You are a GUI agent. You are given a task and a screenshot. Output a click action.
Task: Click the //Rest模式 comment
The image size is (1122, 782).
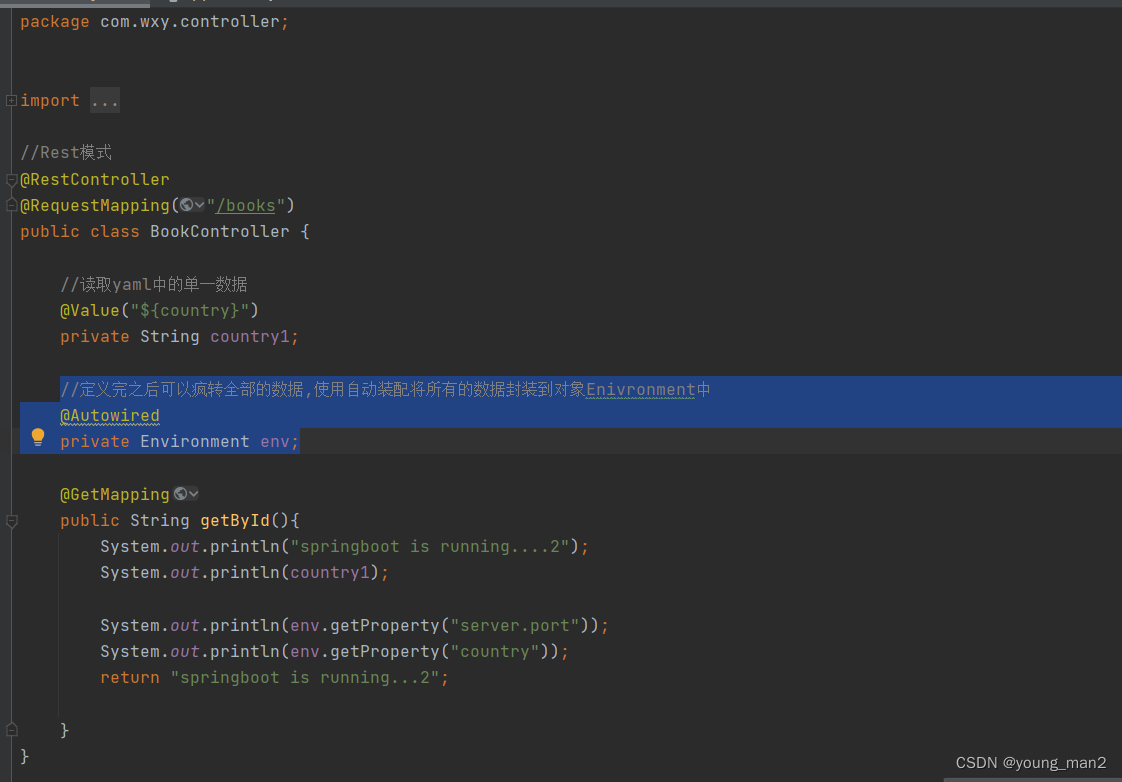click(66, 152)
